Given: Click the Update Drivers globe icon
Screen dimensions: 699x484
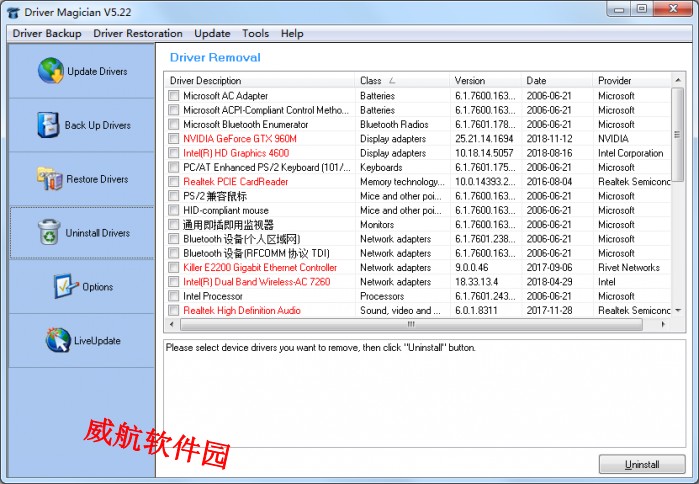Looking at the screenshot, I should pyautogui.click(x=51, y=70).
